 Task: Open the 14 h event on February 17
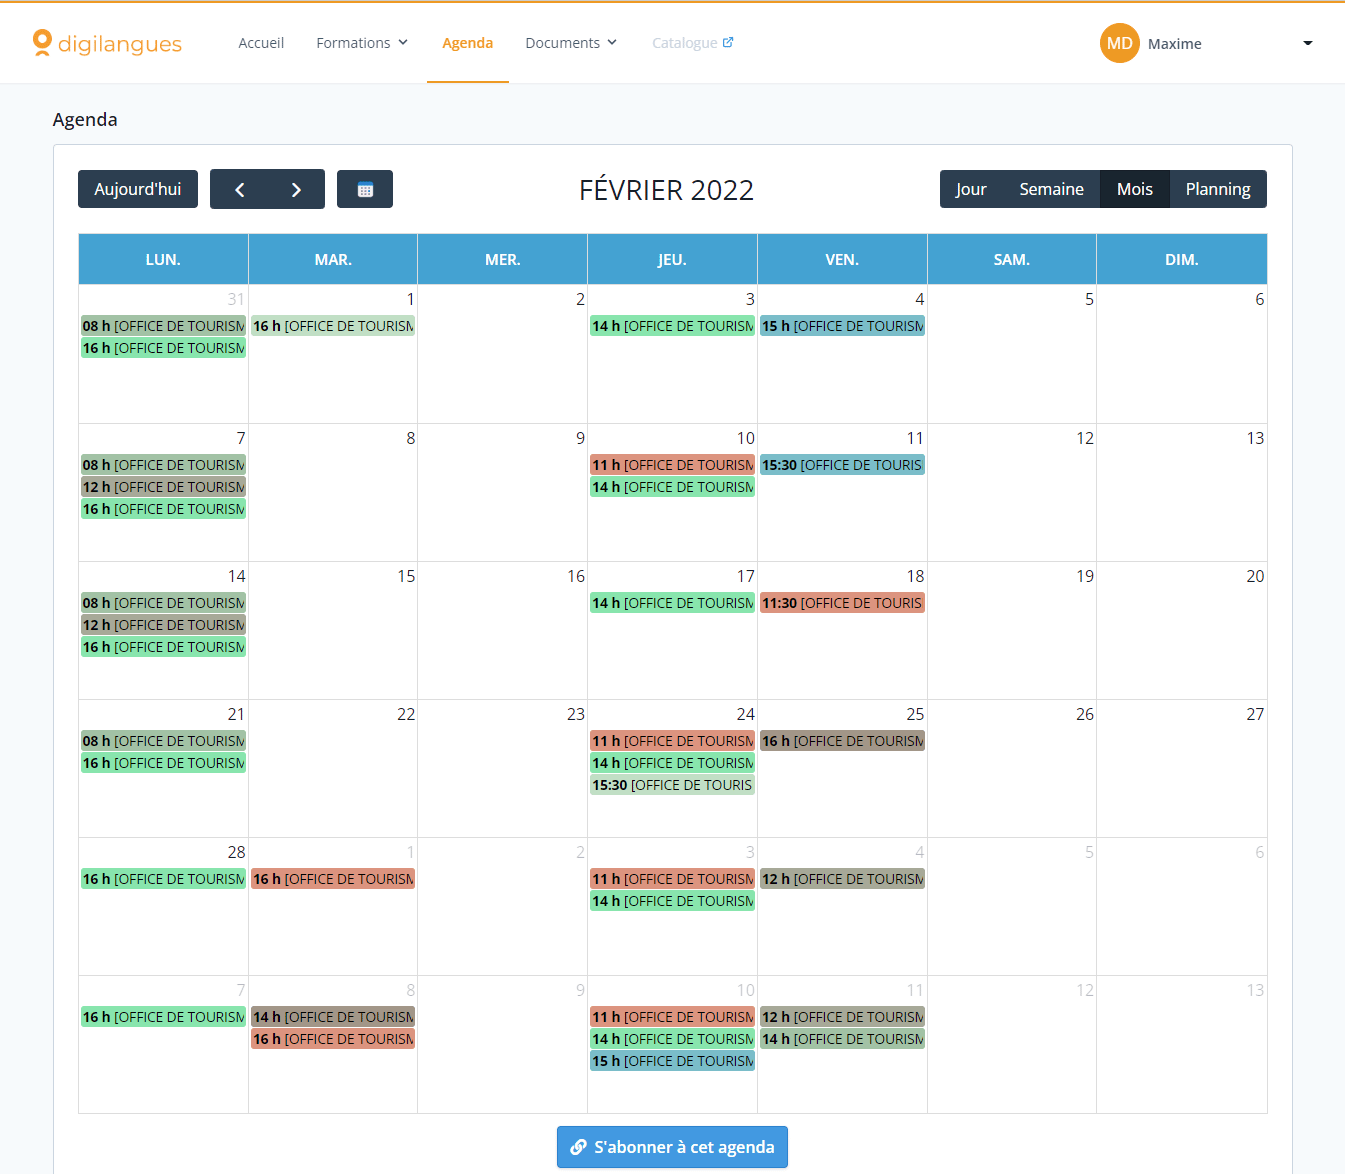672,603
